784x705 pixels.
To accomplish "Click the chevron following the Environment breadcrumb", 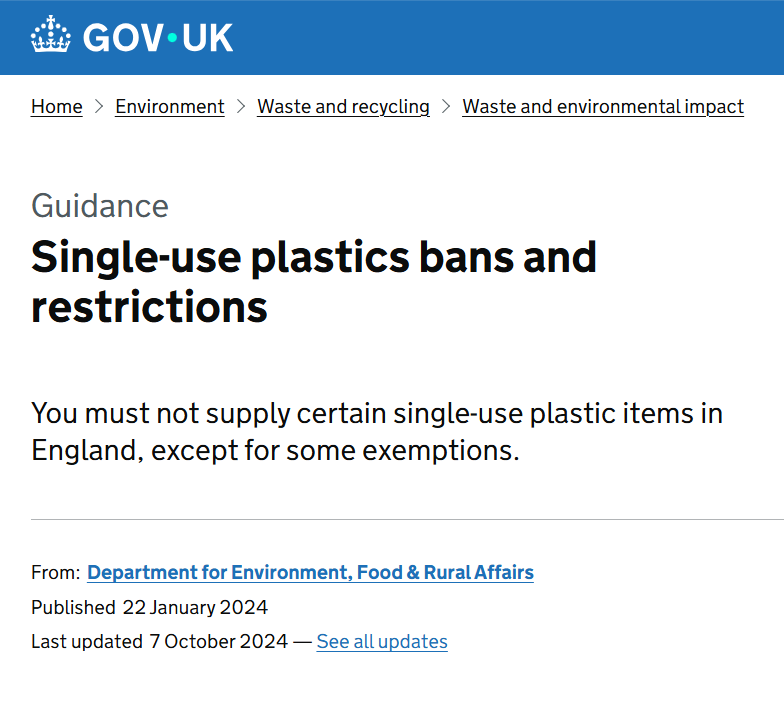I will pos(241,106).
